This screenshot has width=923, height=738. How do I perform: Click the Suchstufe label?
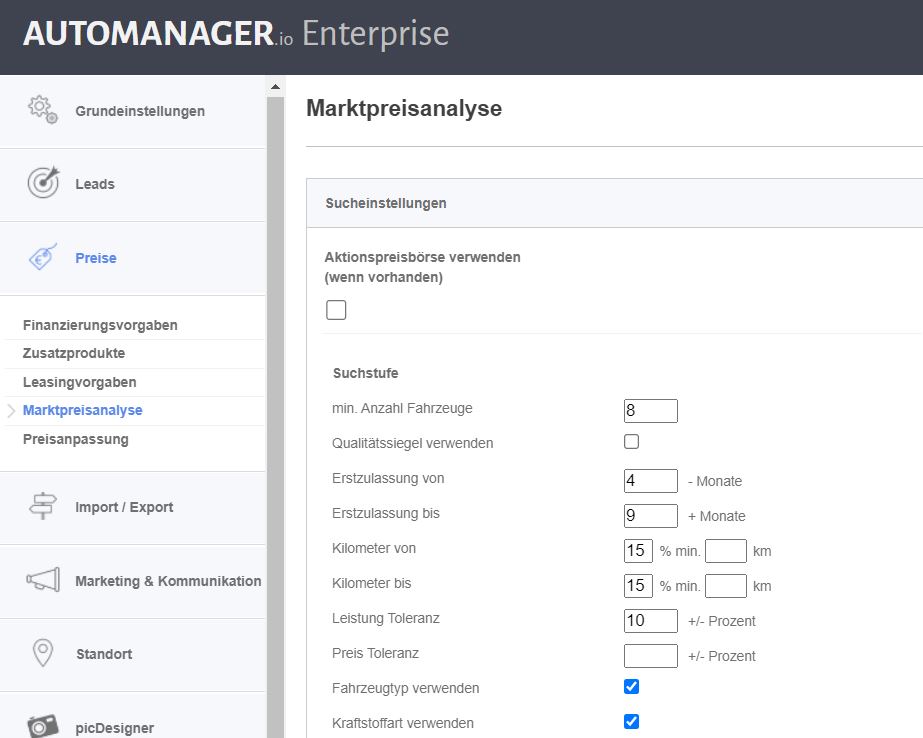(x=366, y=373)
